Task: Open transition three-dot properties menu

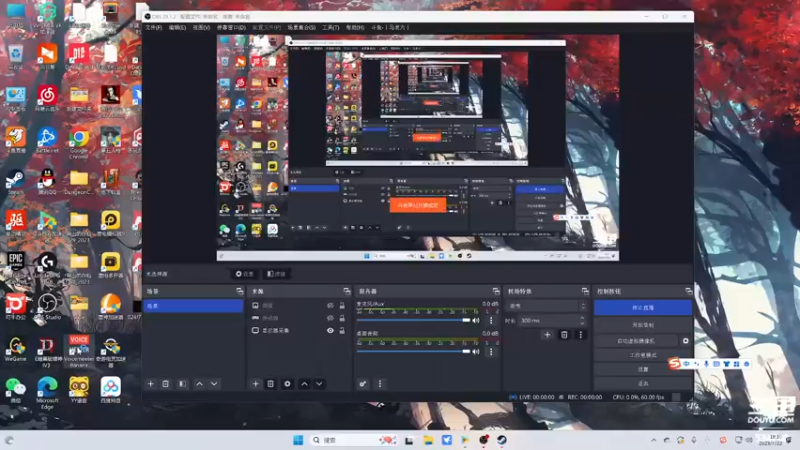Action: point(580,335)
